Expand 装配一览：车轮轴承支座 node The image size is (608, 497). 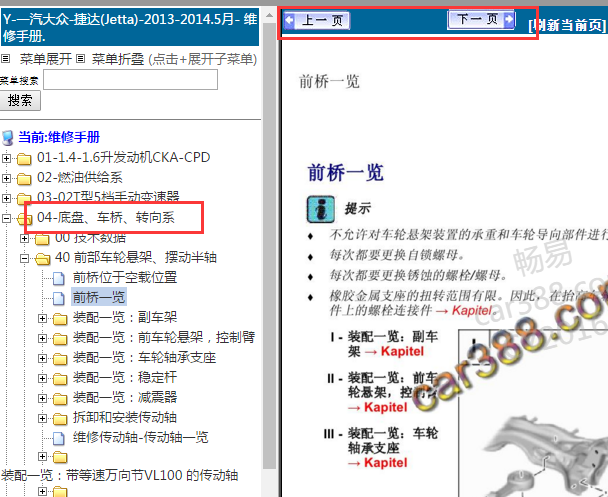(x=42, y=358)
